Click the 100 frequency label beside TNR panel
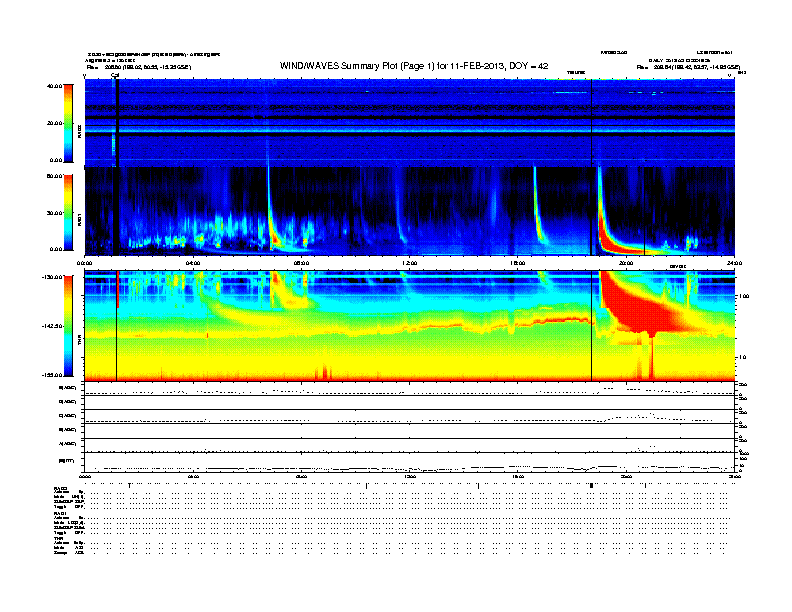Screen dimensions: 792x612 click(743, 296)
